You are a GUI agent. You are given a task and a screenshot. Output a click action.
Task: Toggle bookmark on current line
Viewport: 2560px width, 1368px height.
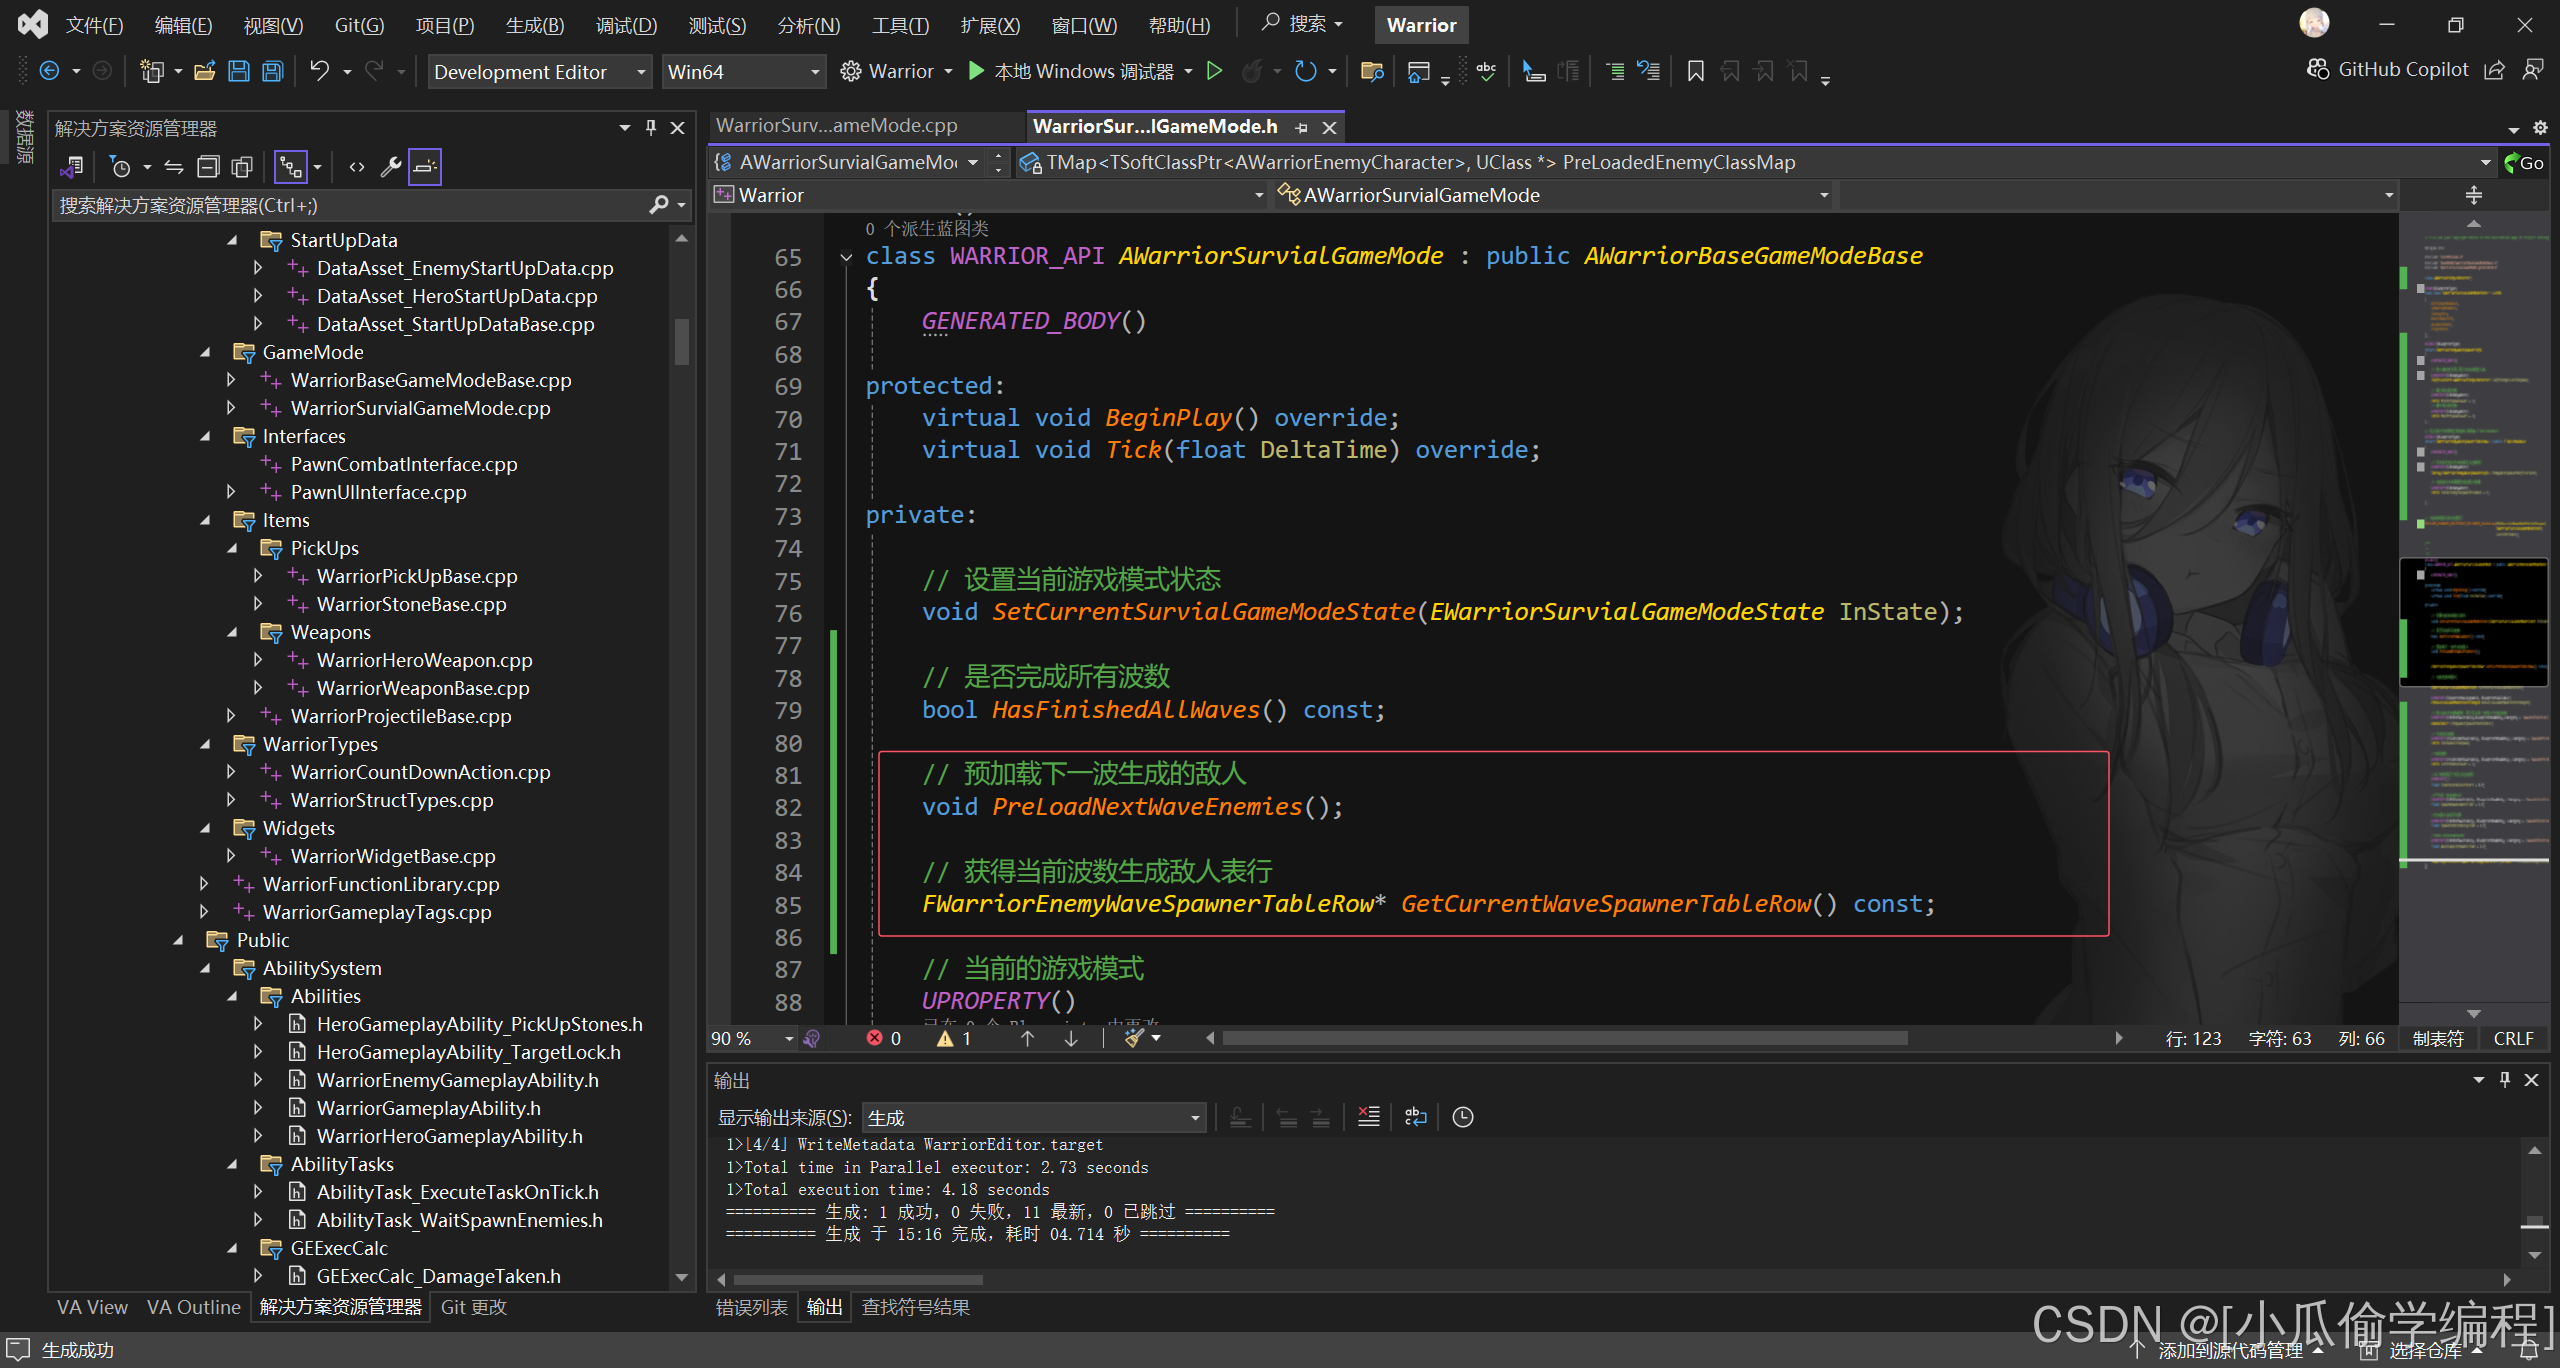pyautogui.click(x=1695, y=71)
